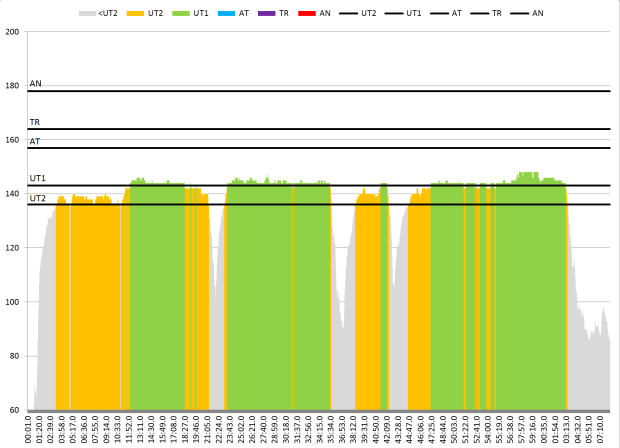Select the AT threshold label in chart
The image size is (620, 448).
35,142
